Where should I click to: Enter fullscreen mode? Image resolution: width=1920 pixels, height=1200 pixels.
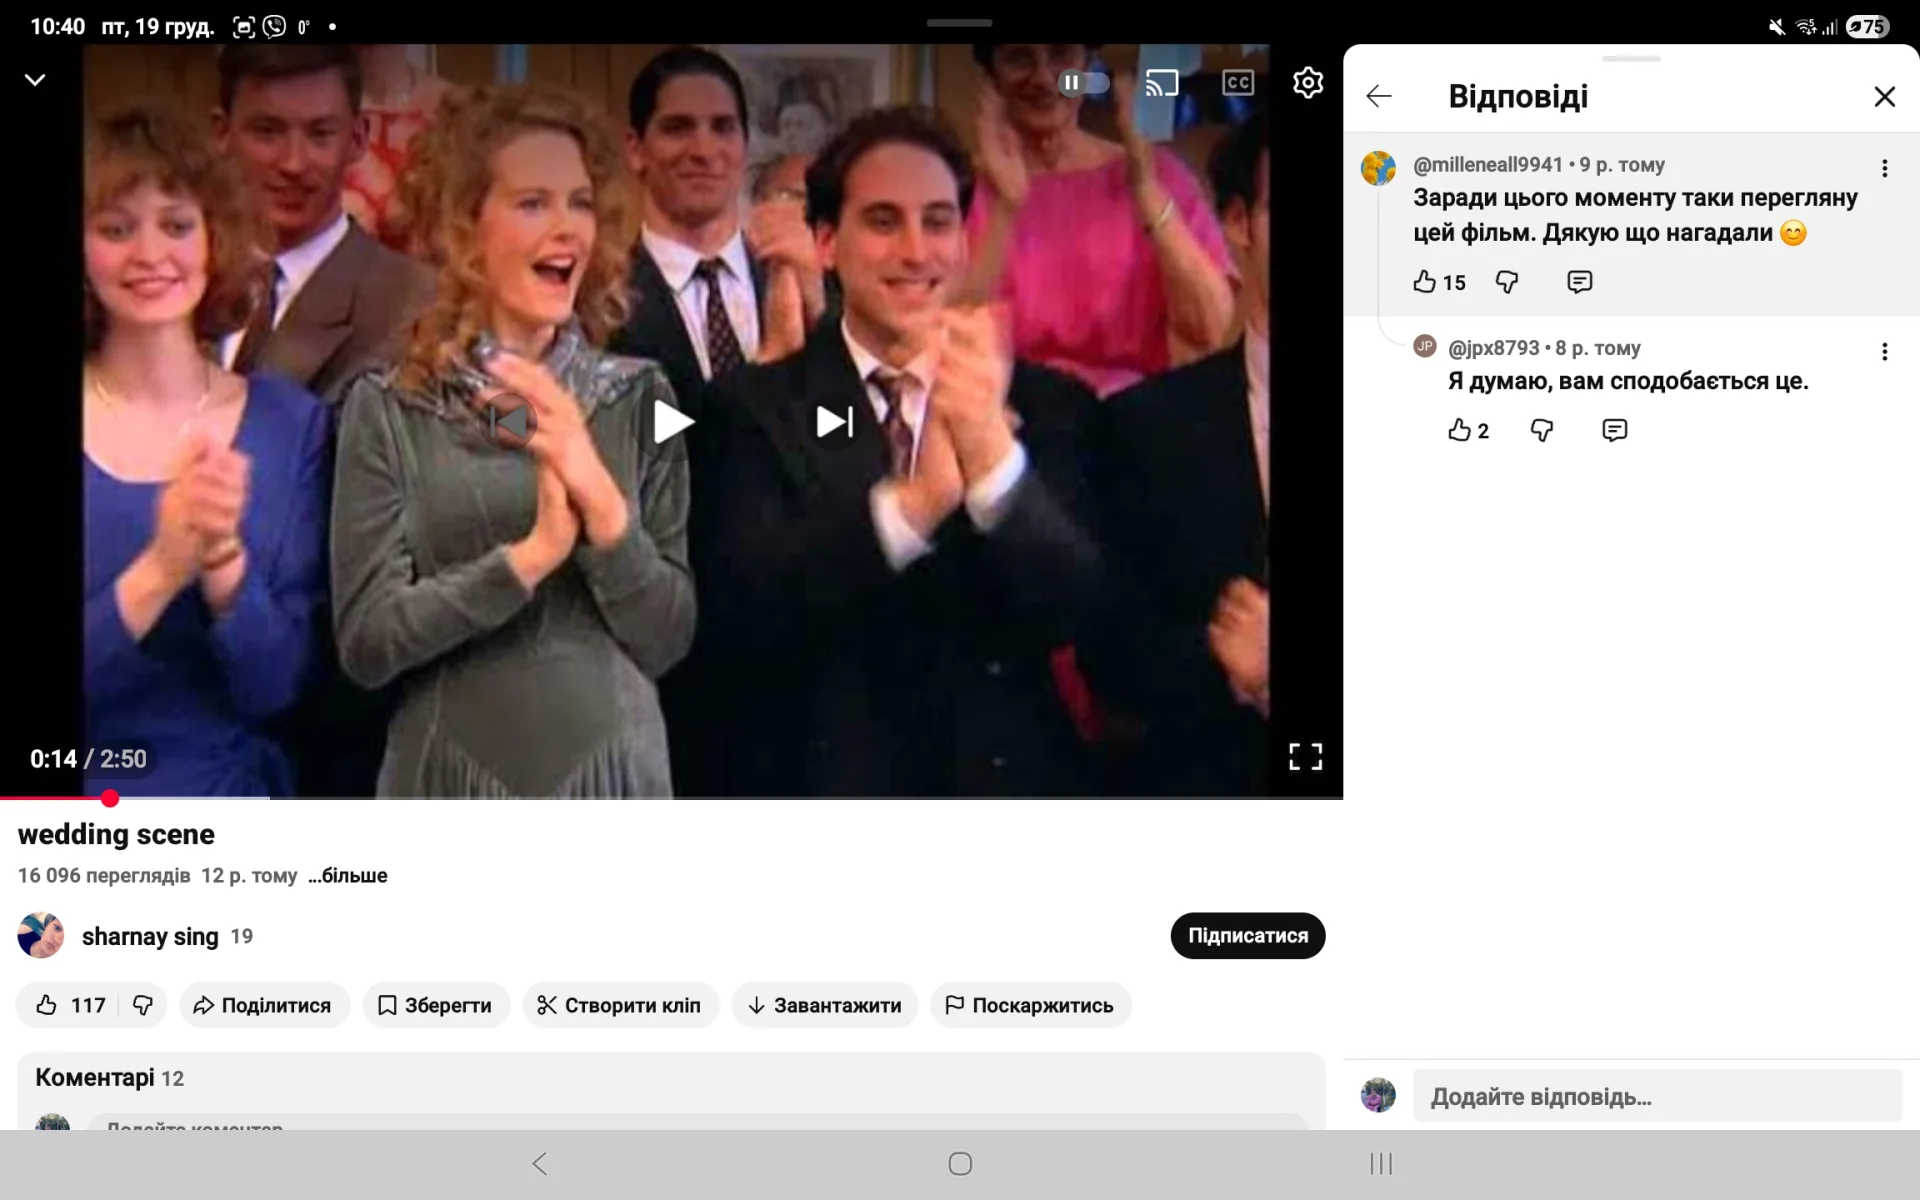click(x=1305, y=757)
